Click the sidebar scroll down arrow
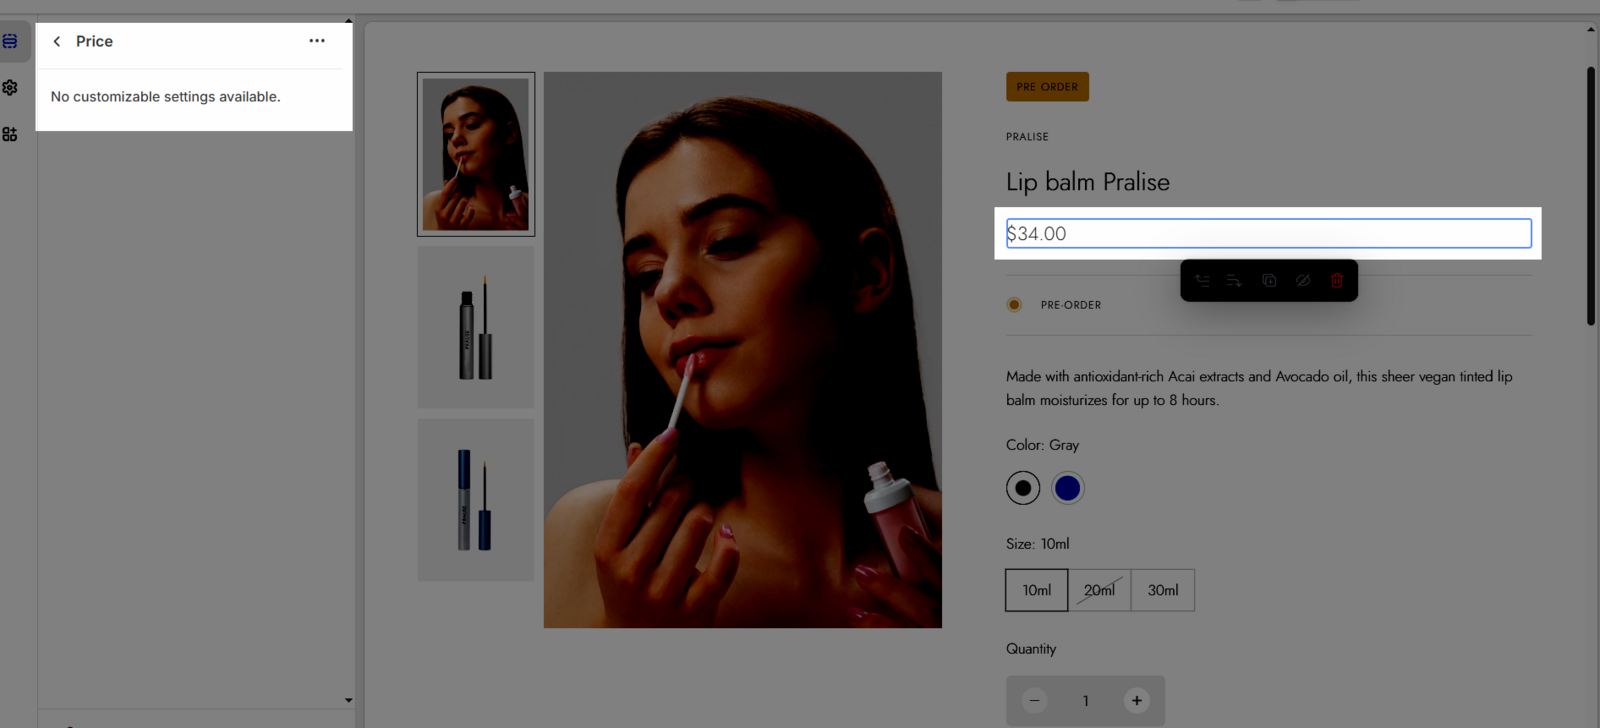 pos(348,700)
